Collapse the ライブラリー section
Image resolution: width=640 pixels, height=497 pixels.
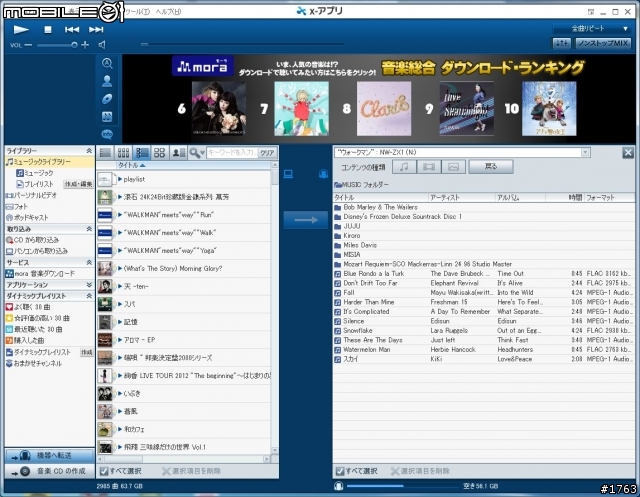[89, 151]
